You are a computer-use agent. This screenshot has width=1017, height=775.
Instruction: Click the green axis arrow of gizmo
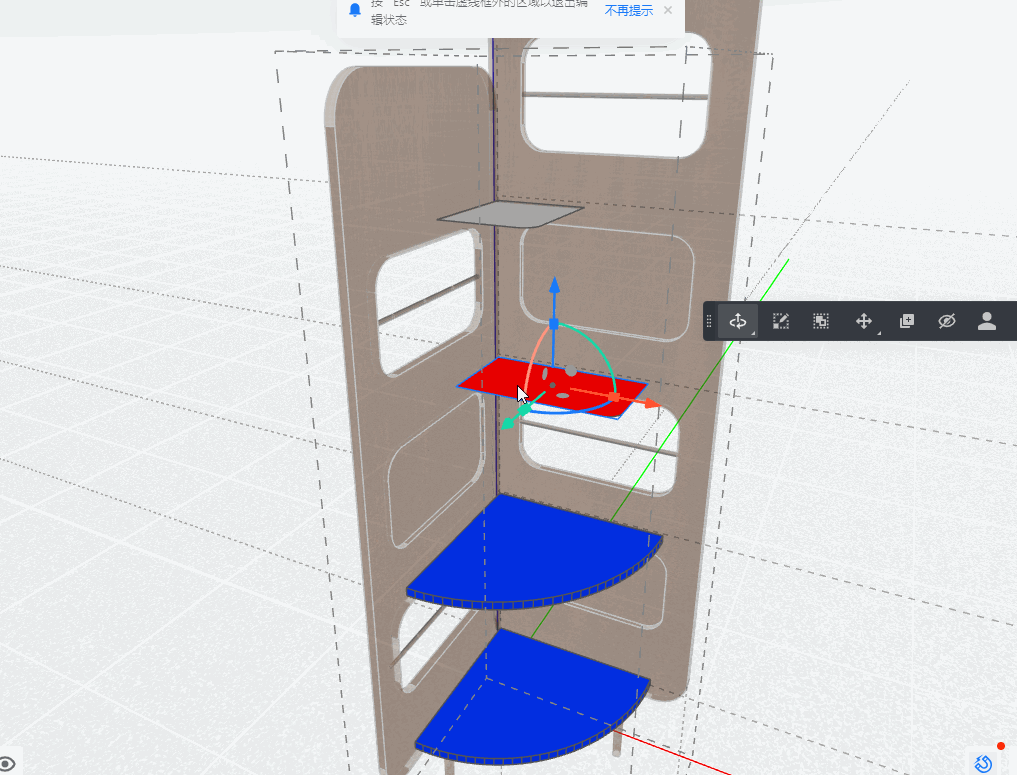508,423
